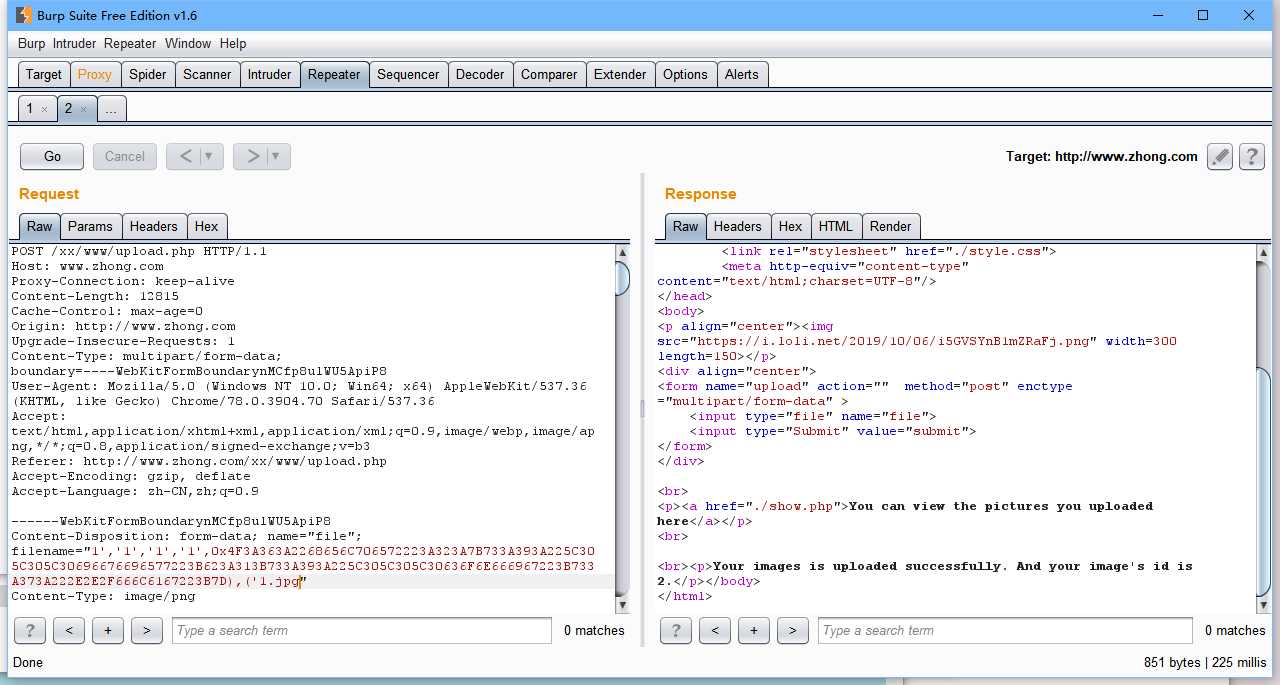The height and width of the screenshot is (685, 1280).
Task: Click the request pane scrollbar up arrow
Action: [x=623, y=252]
